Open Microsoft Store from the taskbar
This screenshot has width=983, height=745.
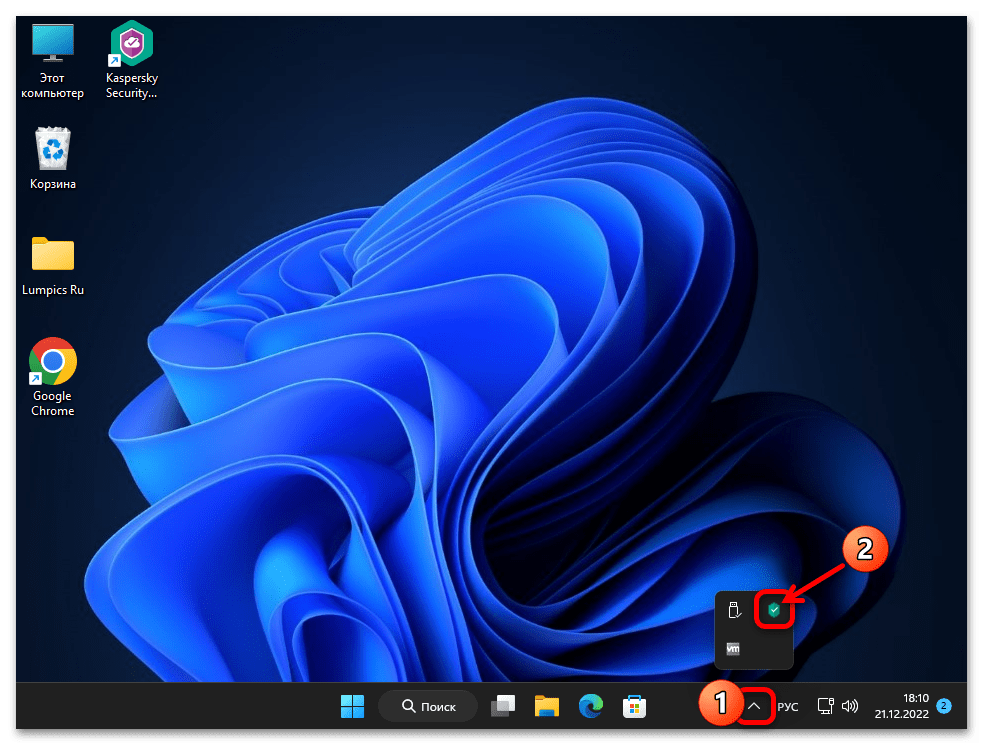click(634, 706)
